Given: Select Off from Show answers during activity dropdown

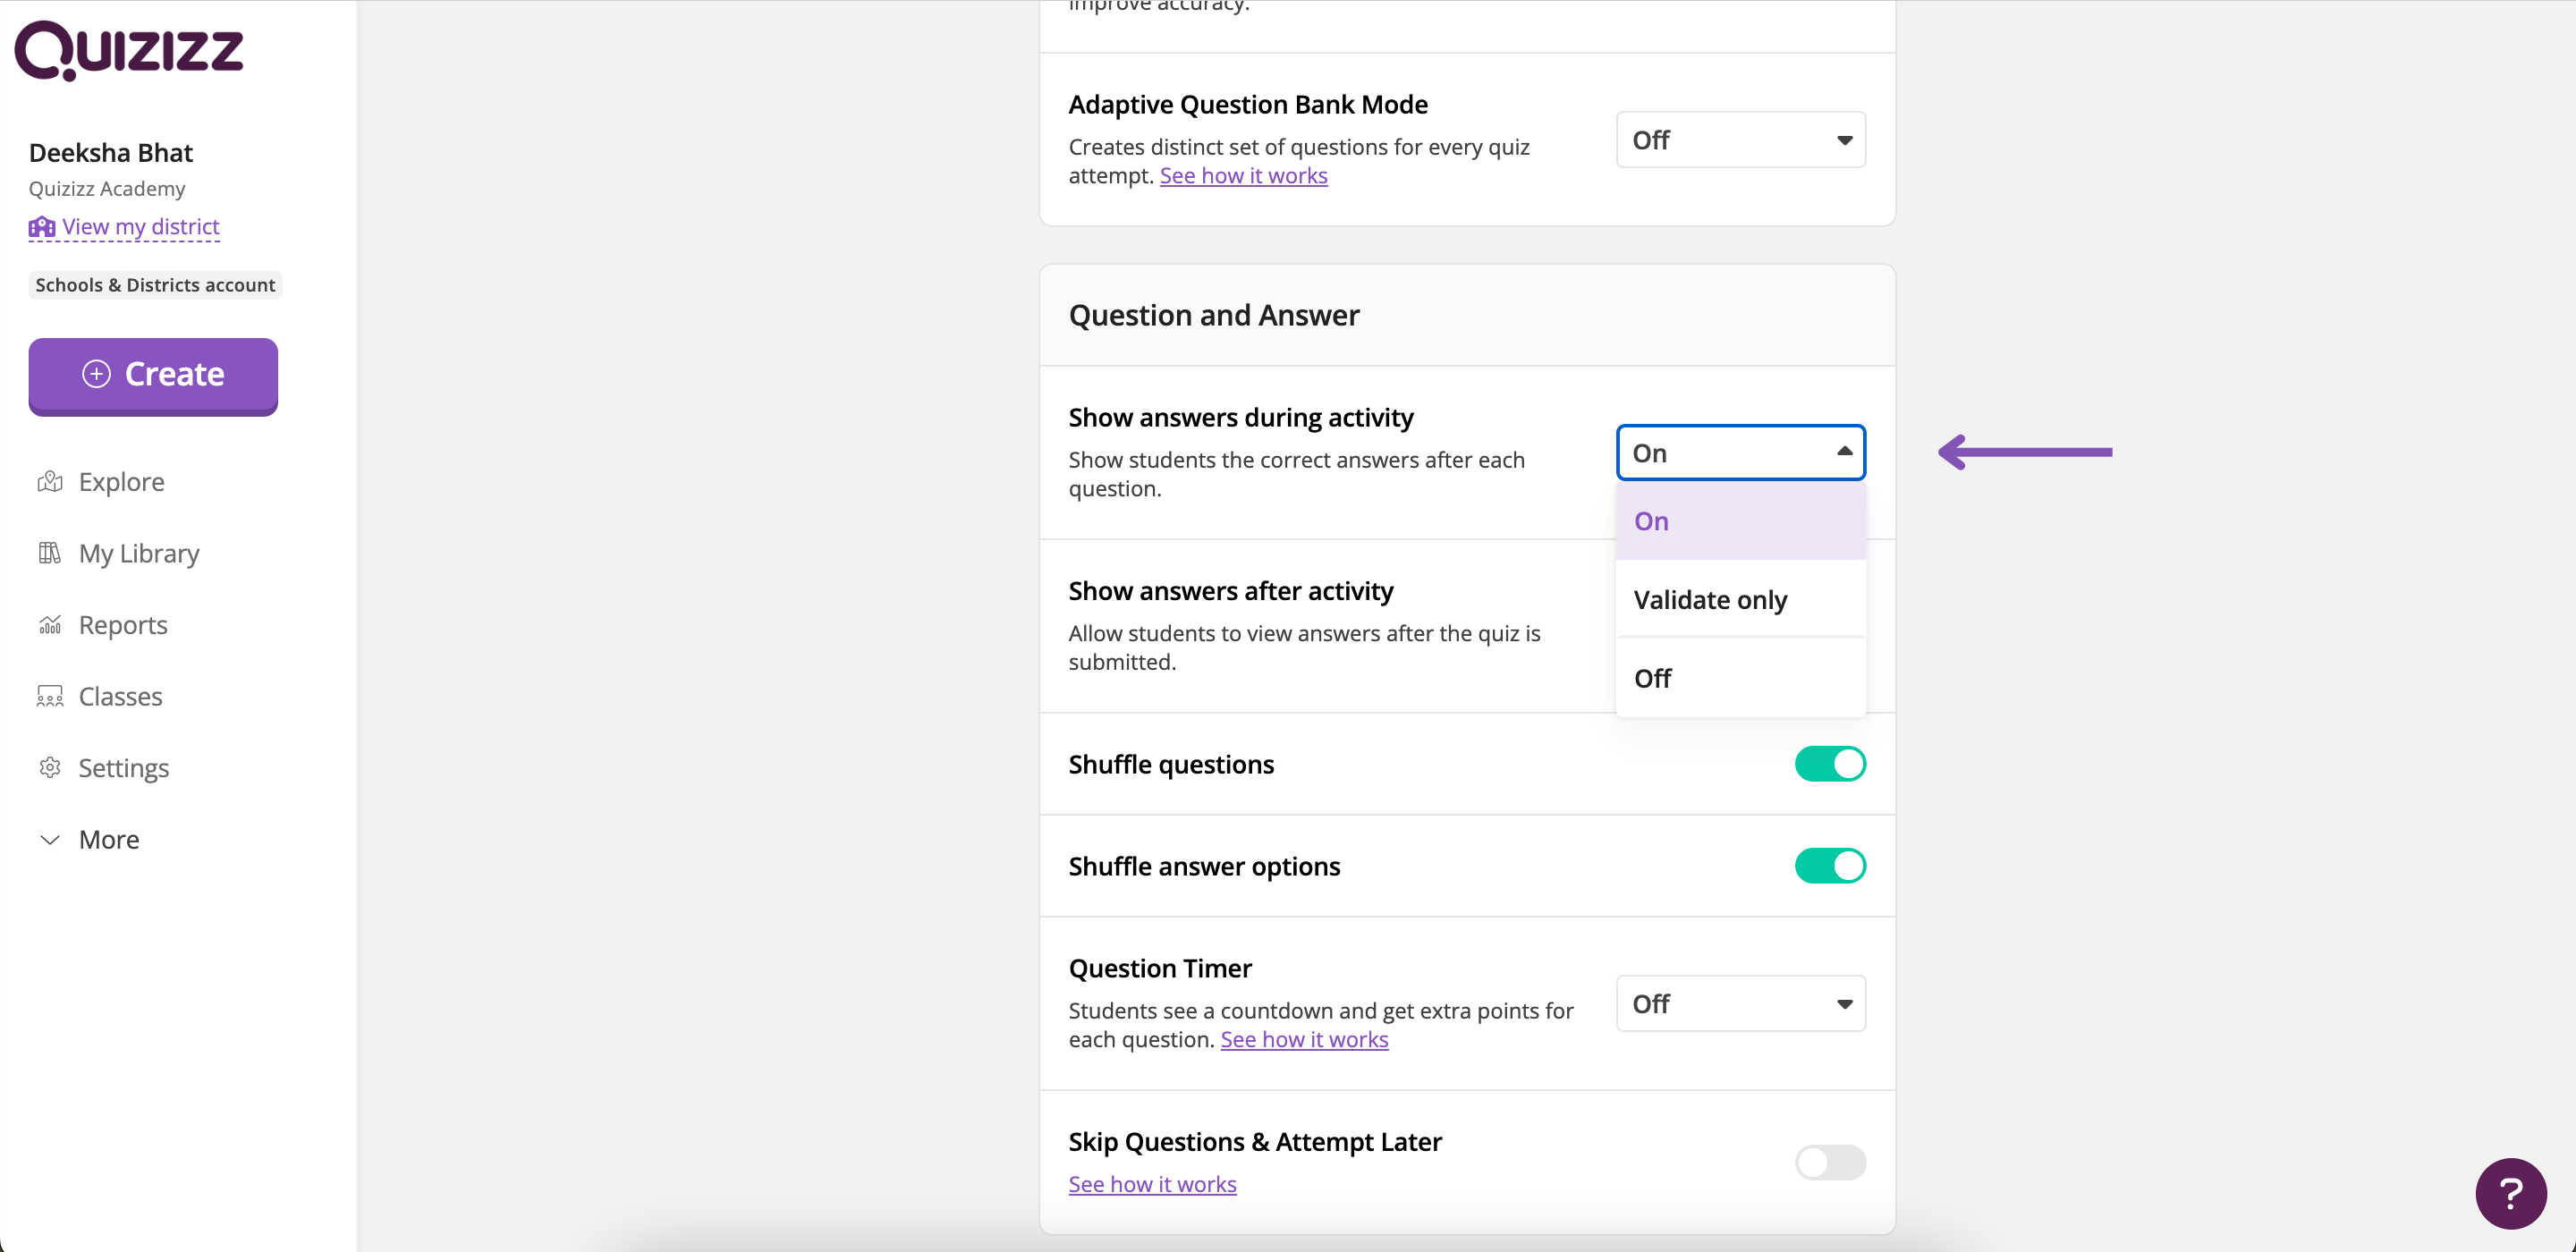Looking at the screenshot, I should [x=1651, y=675].
